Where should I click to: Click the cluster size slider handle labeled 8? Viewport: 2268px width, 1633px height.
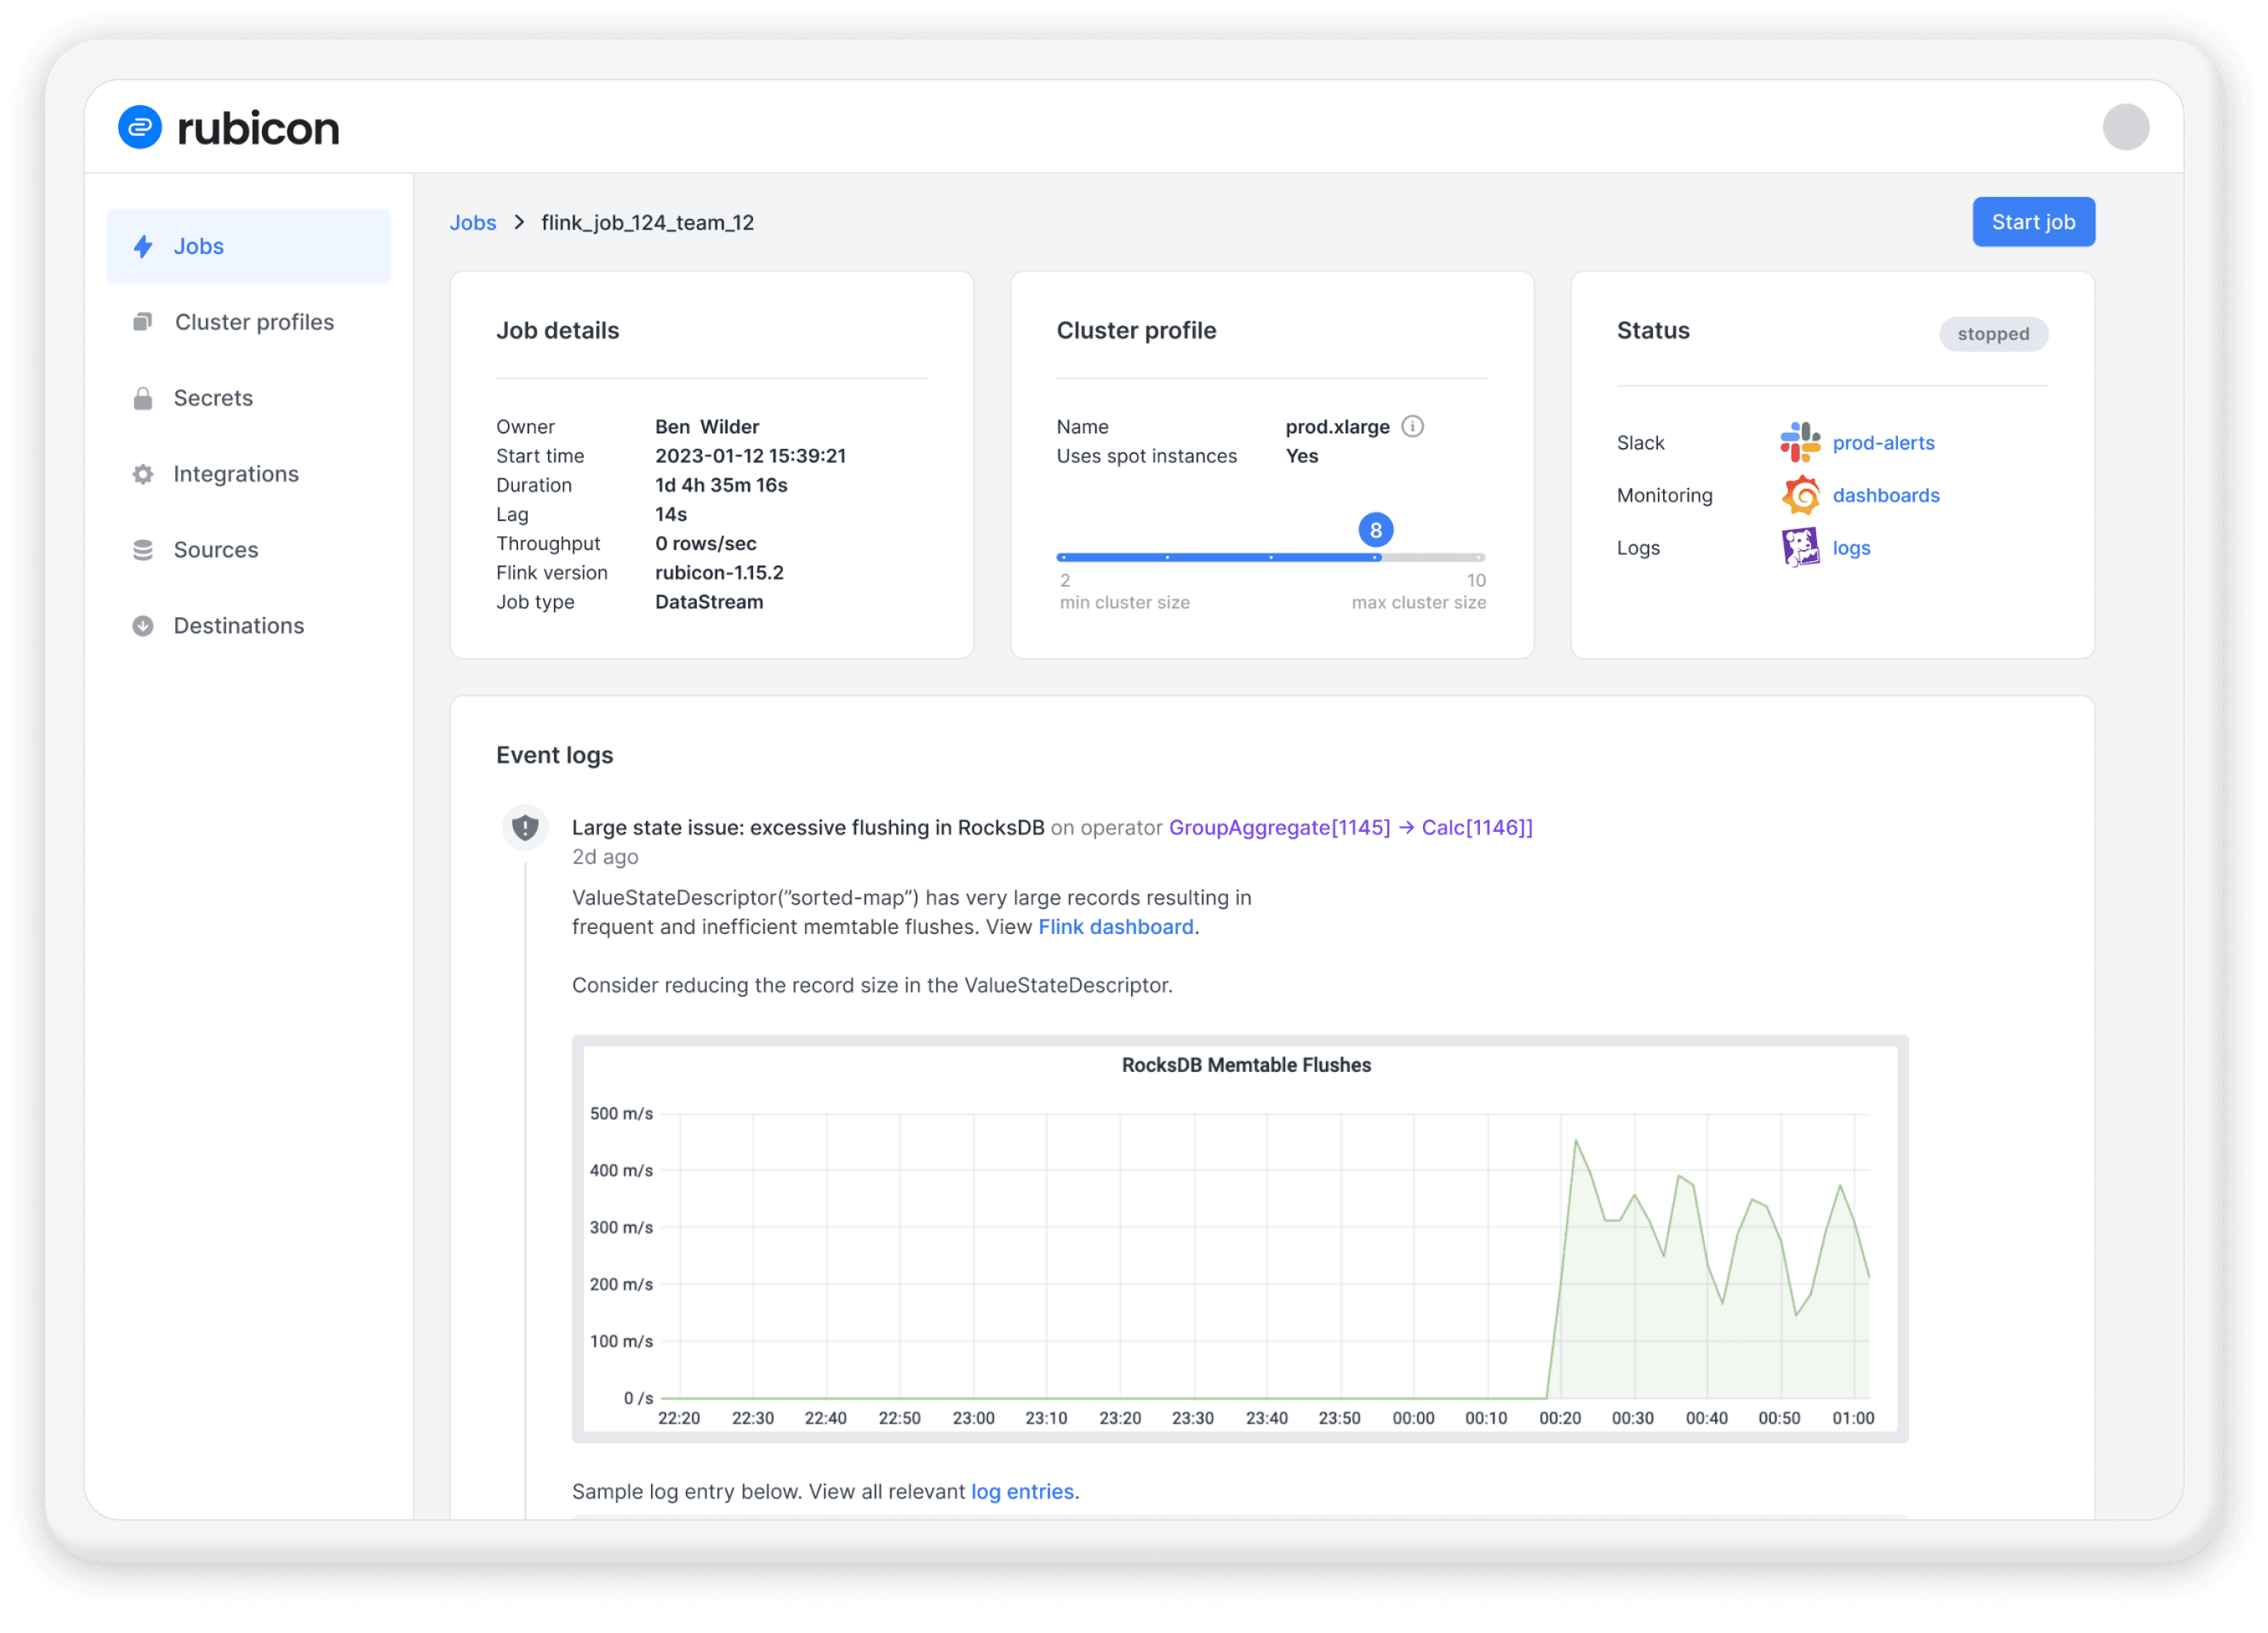(x=1376, y=530)
